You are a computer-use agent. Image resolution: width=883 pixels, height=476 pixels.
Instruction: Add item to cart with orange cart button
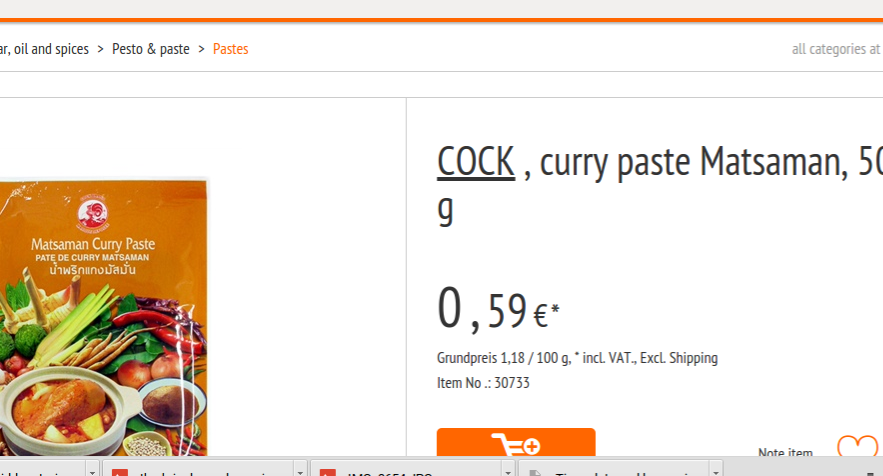pyautogui.click(x=516, y=442)
